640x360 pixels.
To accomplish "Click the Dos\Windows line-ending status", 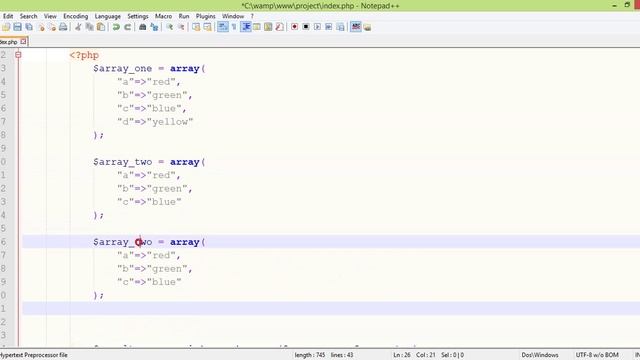I will 540,355.
